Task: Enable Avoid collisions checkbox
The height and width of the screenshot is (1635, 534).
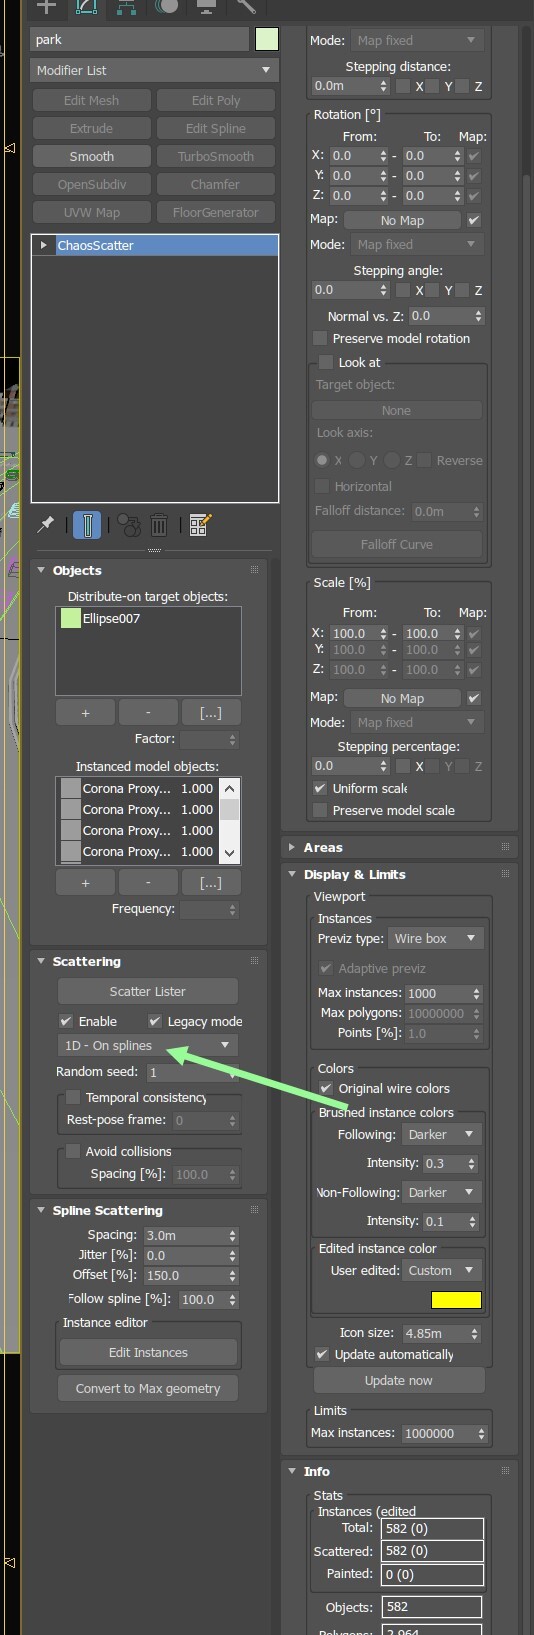Action: (x=73, y=1151)
